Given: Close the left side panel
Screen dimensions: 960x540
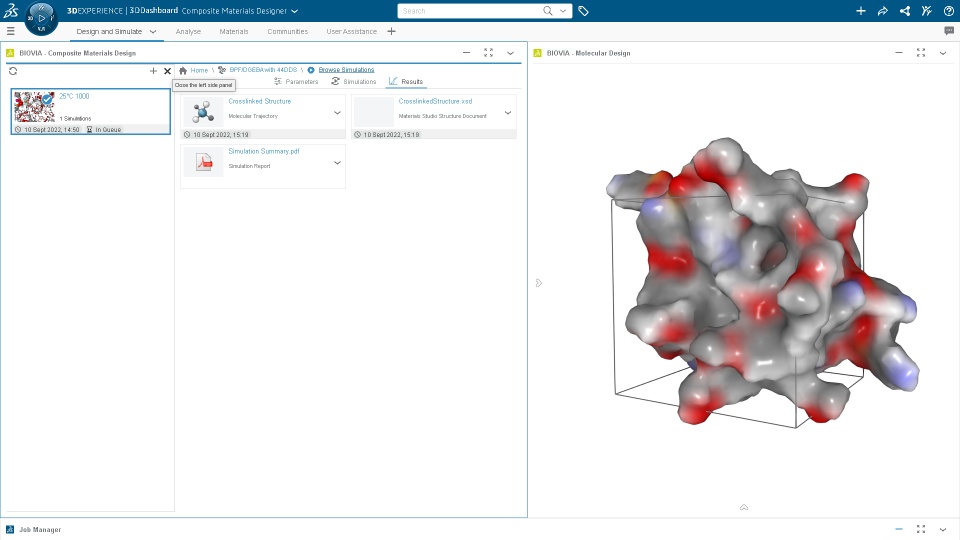Looking at the screenshot, I should tap(167, 71).
